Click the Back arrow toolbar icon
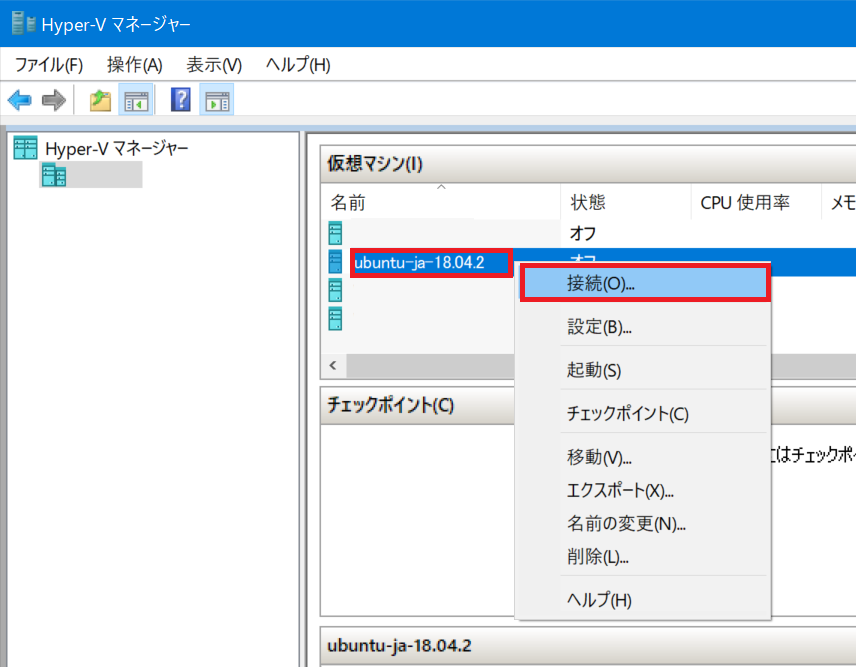Screen dimensions: 856x667 click(x=20, y=100)
